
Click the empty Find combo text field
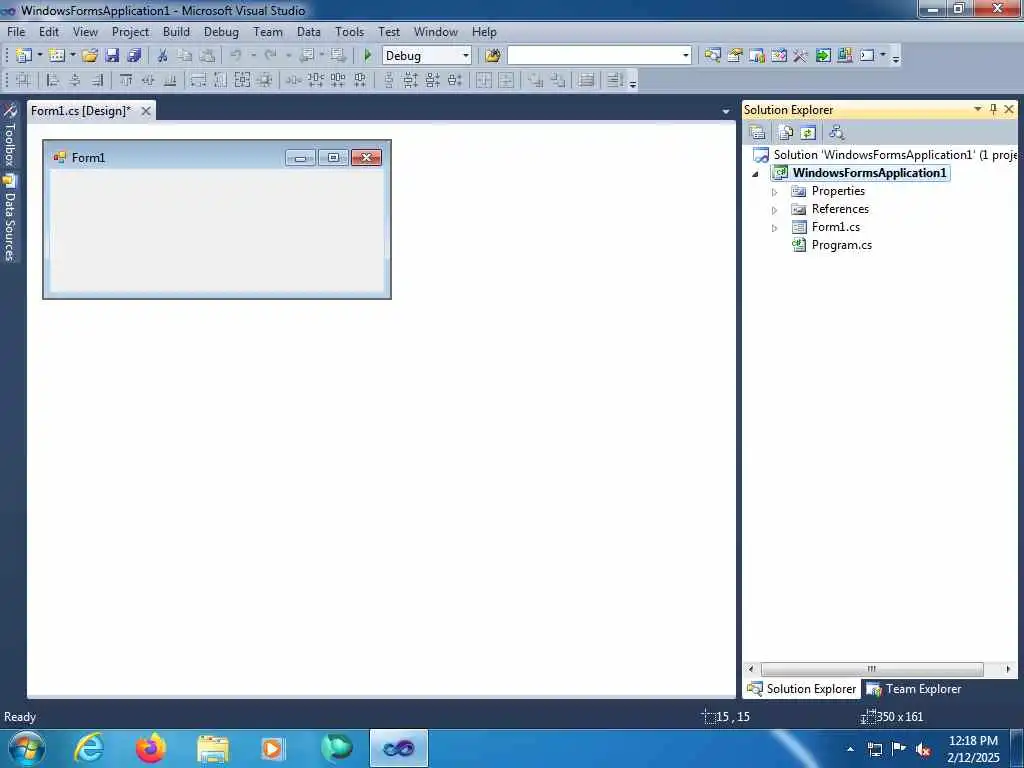594,56
